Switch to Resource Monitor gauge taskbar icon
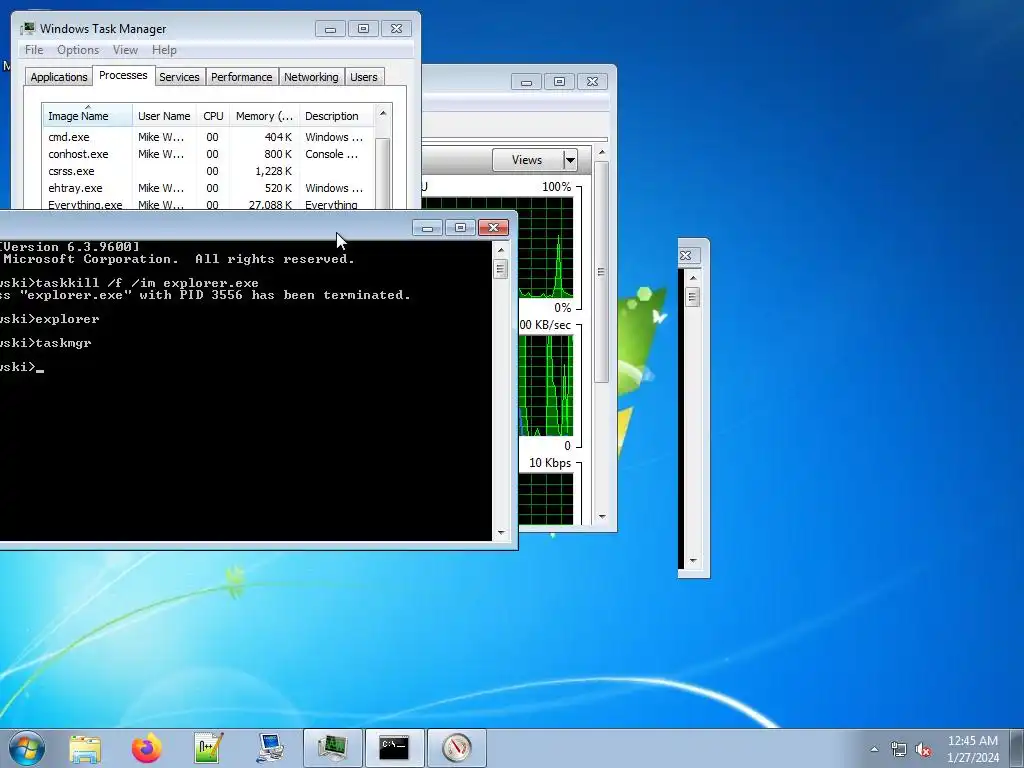Screen dimensions: 1024x768 pyautogui.click(x=456, y=748)
